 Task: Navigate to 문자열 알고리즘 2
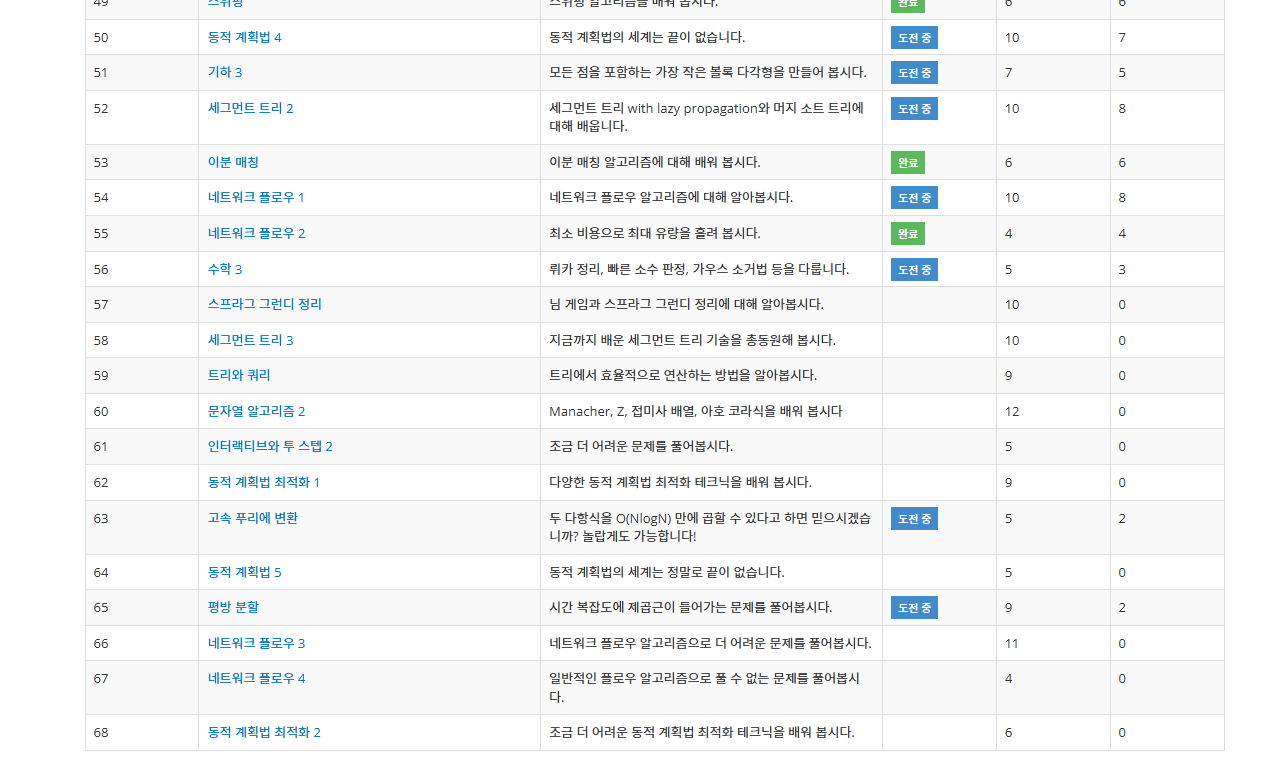click(256, 411)
